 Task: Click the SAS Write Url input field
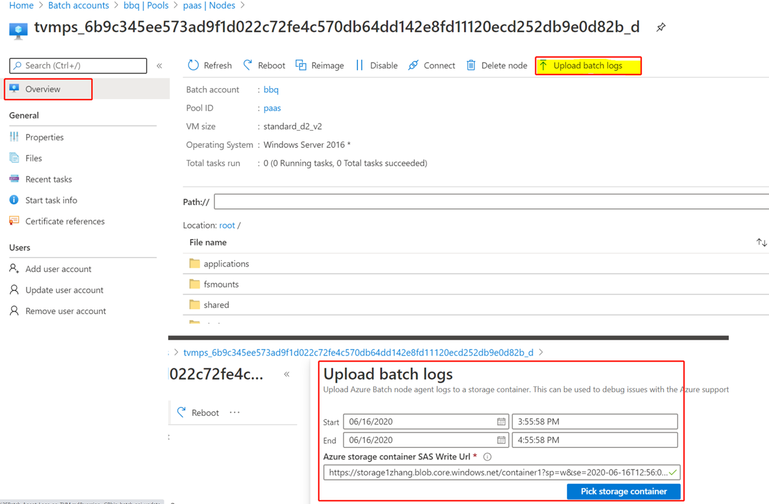[x=502, y=473]
